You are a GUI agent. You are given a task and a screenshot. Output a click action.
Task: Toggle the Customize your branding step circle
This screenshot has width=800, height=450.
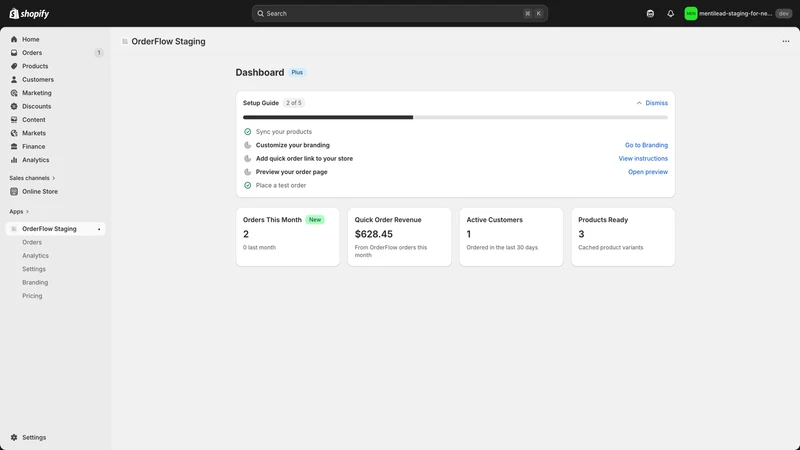point(247,145)
